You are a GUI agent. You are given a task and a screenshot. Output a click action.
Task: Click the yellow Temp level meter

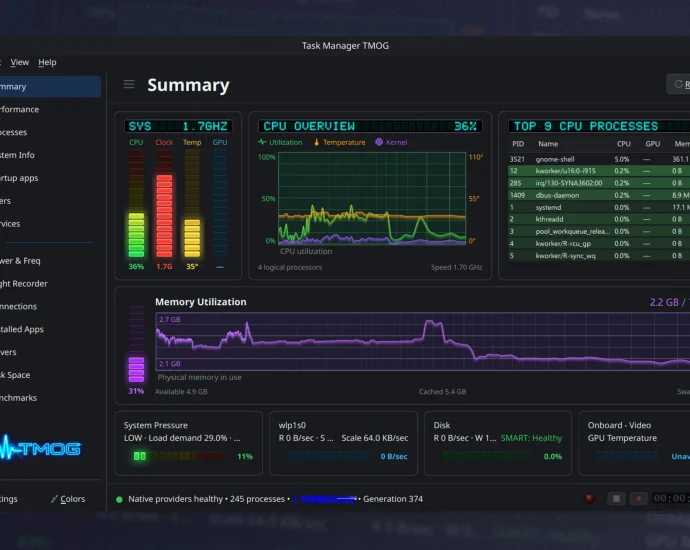tap(192, 203)
